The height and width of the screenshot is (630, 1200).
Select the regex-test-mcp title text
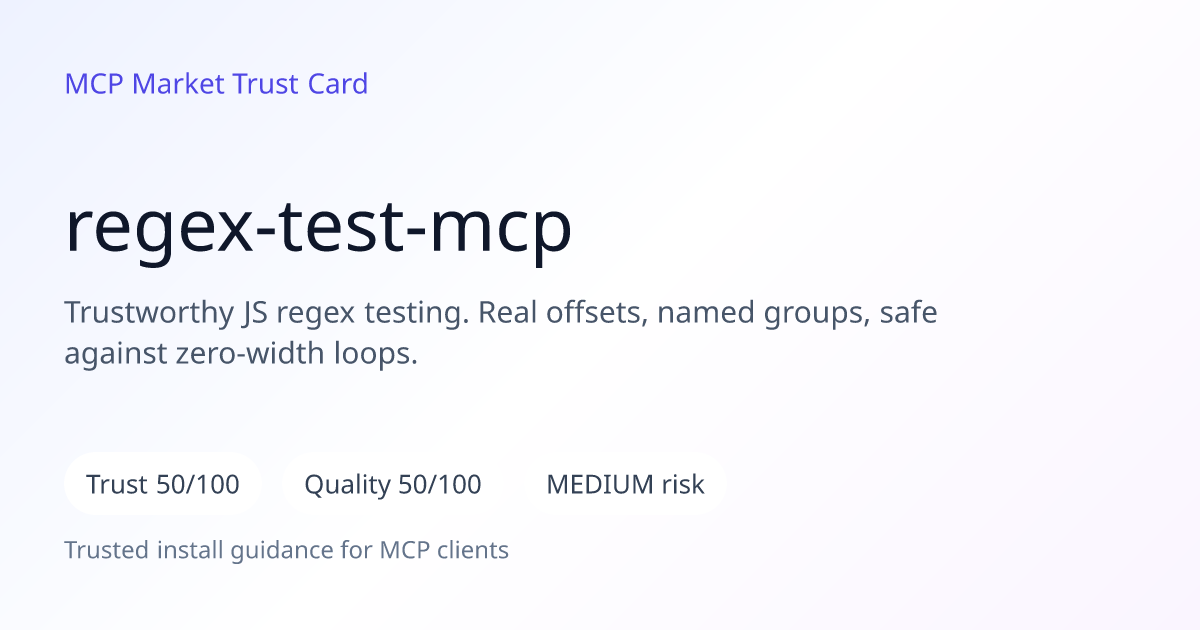318,229
